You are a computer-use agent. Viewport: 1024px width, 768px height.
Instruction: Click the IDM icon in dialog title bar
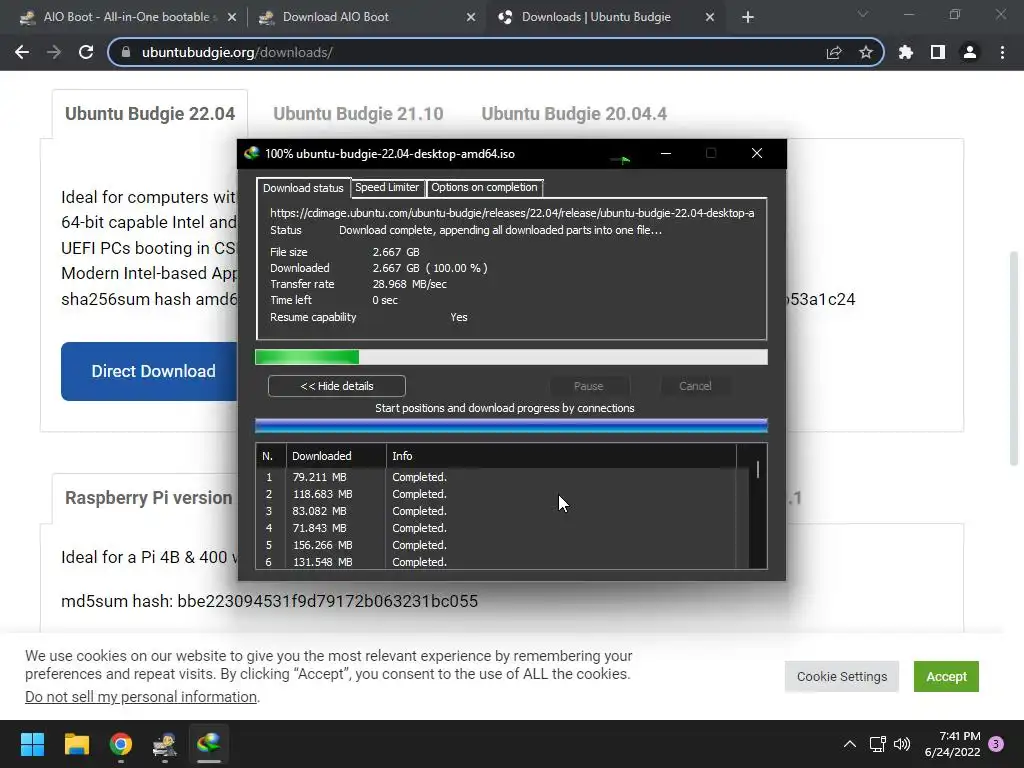(x=251, y=153)
